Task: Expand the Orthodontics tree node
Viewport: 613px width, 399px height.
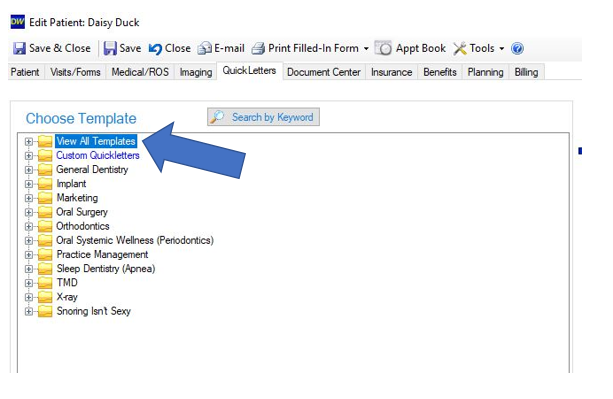Action: 29,226
